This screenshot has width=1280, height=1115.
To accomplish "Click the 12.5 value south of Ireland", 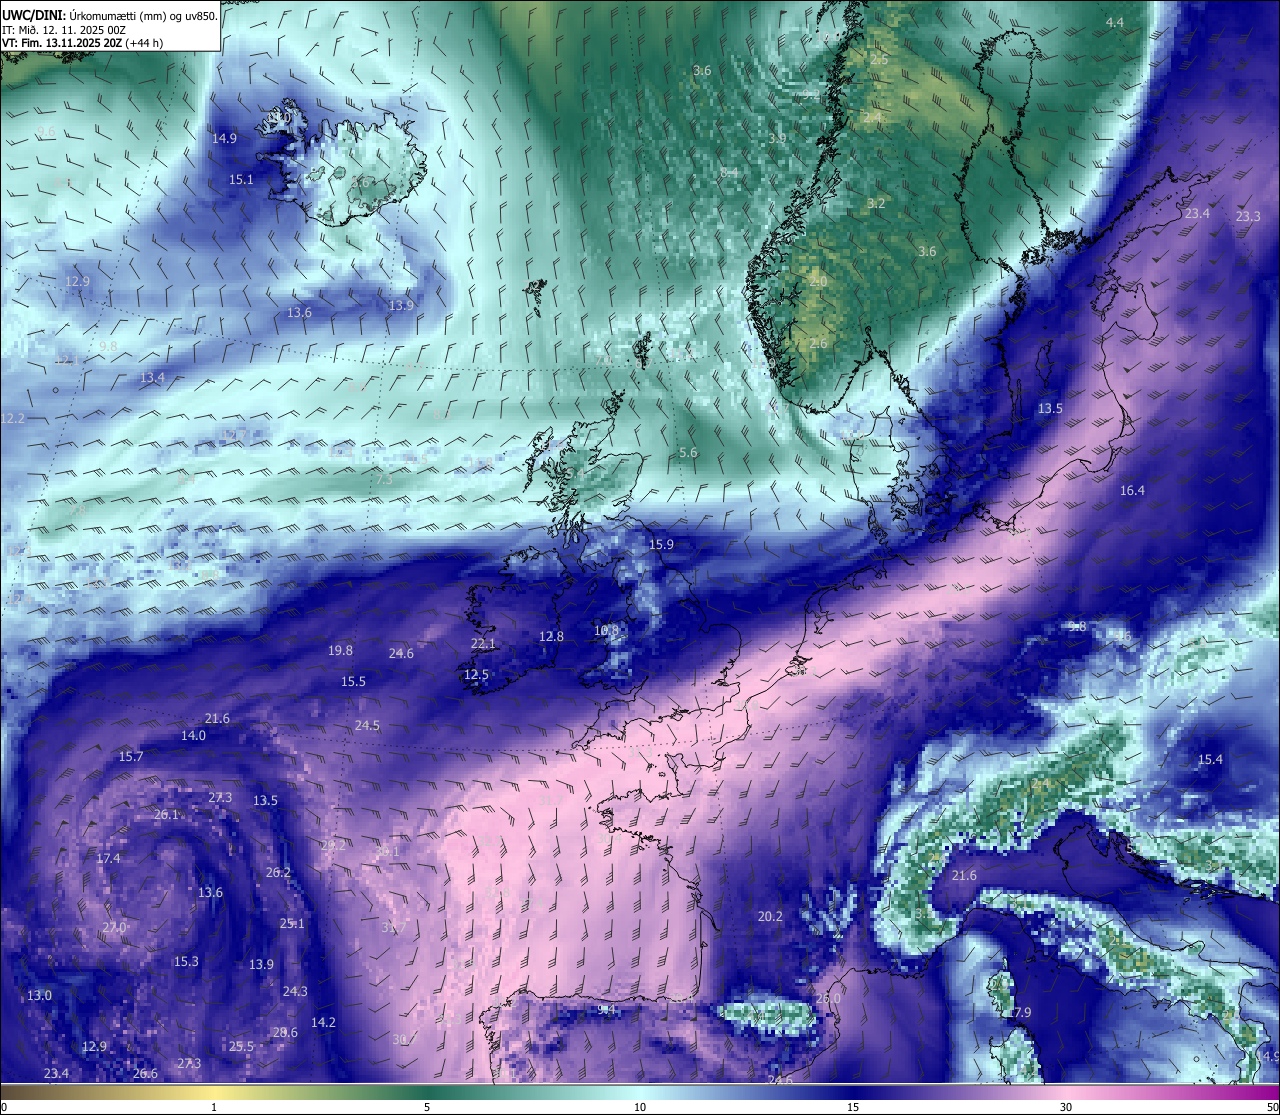I will point(476,676).
